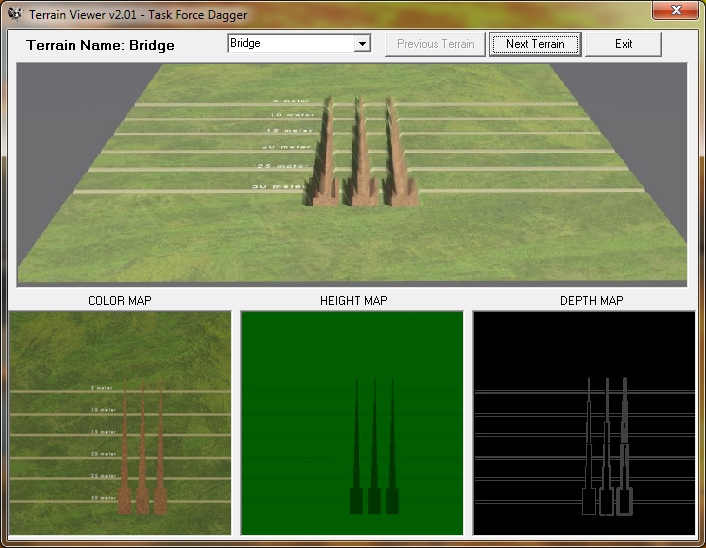The height and width of the screenshot is (548, 706).
Task: Click the Terrain Viewer app icon in title bar
Action: (x=14, y=15)
